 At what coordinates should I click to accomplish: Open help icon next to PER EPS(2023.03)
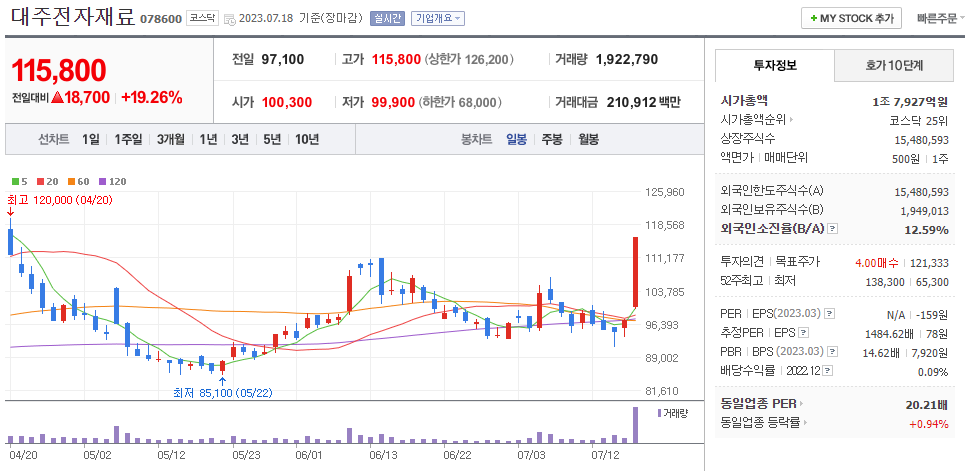pyautogui.click(x=830, y=313)
